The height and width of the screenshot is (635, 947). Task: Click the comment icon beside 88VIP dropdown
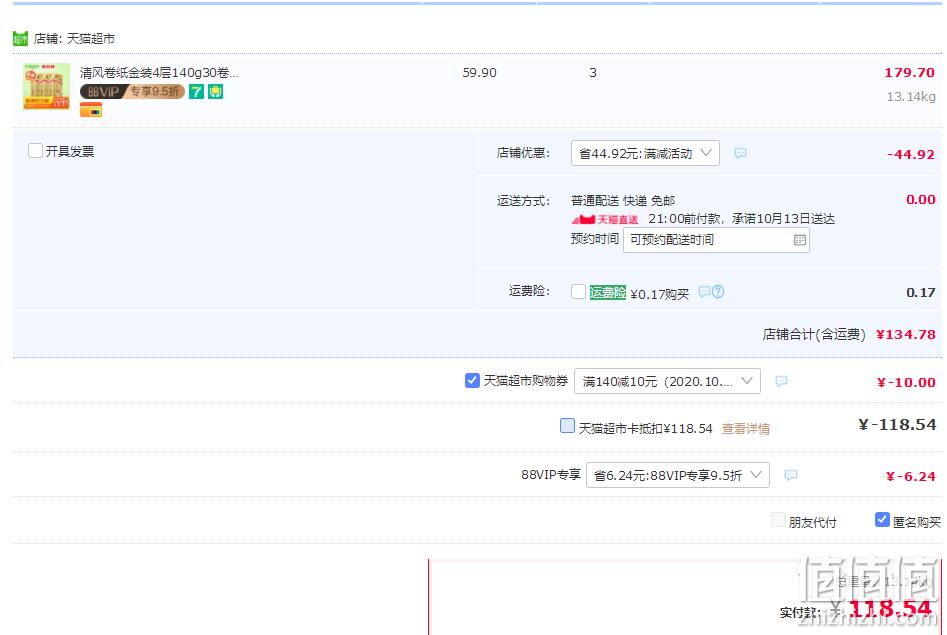(791, 475)
